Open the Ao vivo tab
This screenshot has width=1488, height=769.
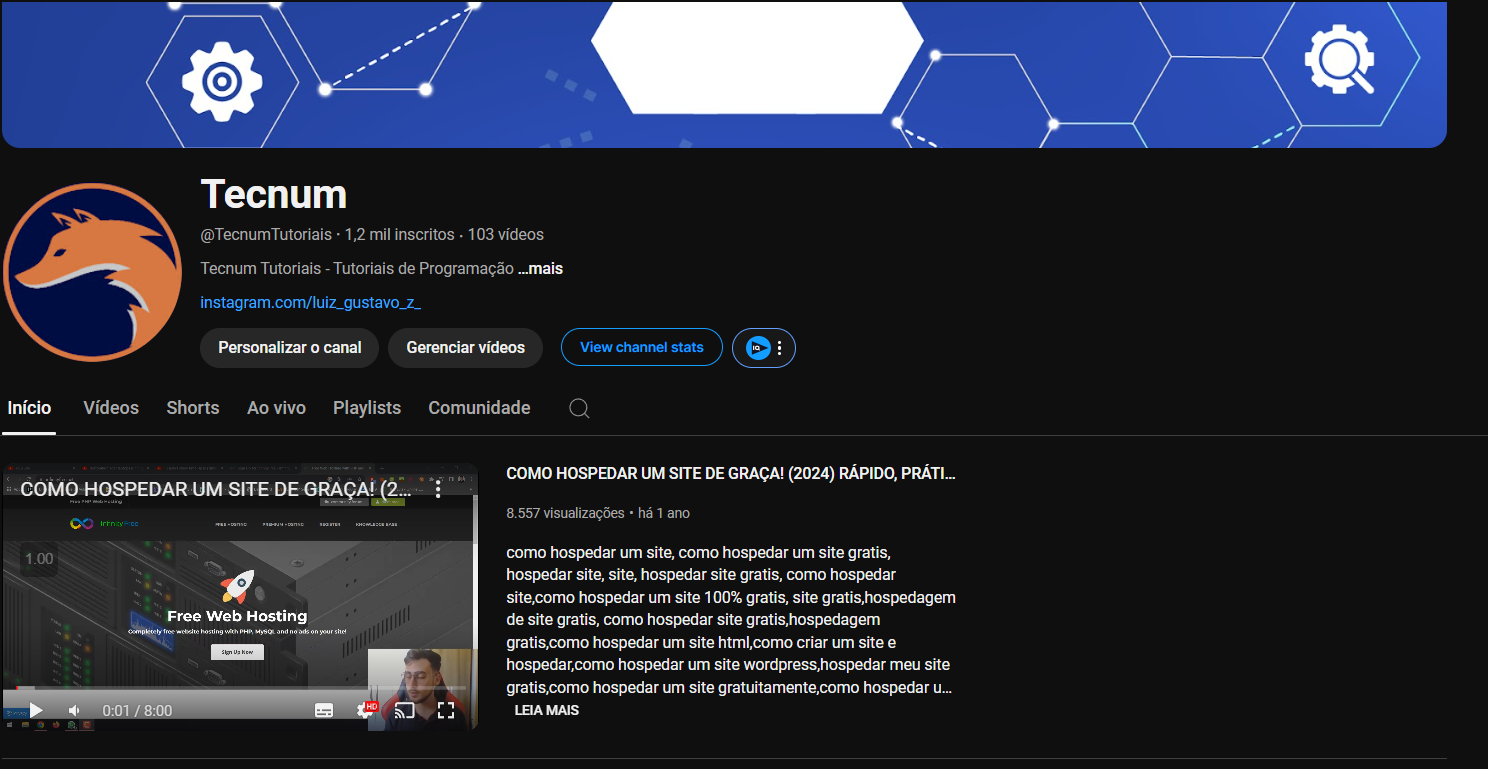coord(276,408)
